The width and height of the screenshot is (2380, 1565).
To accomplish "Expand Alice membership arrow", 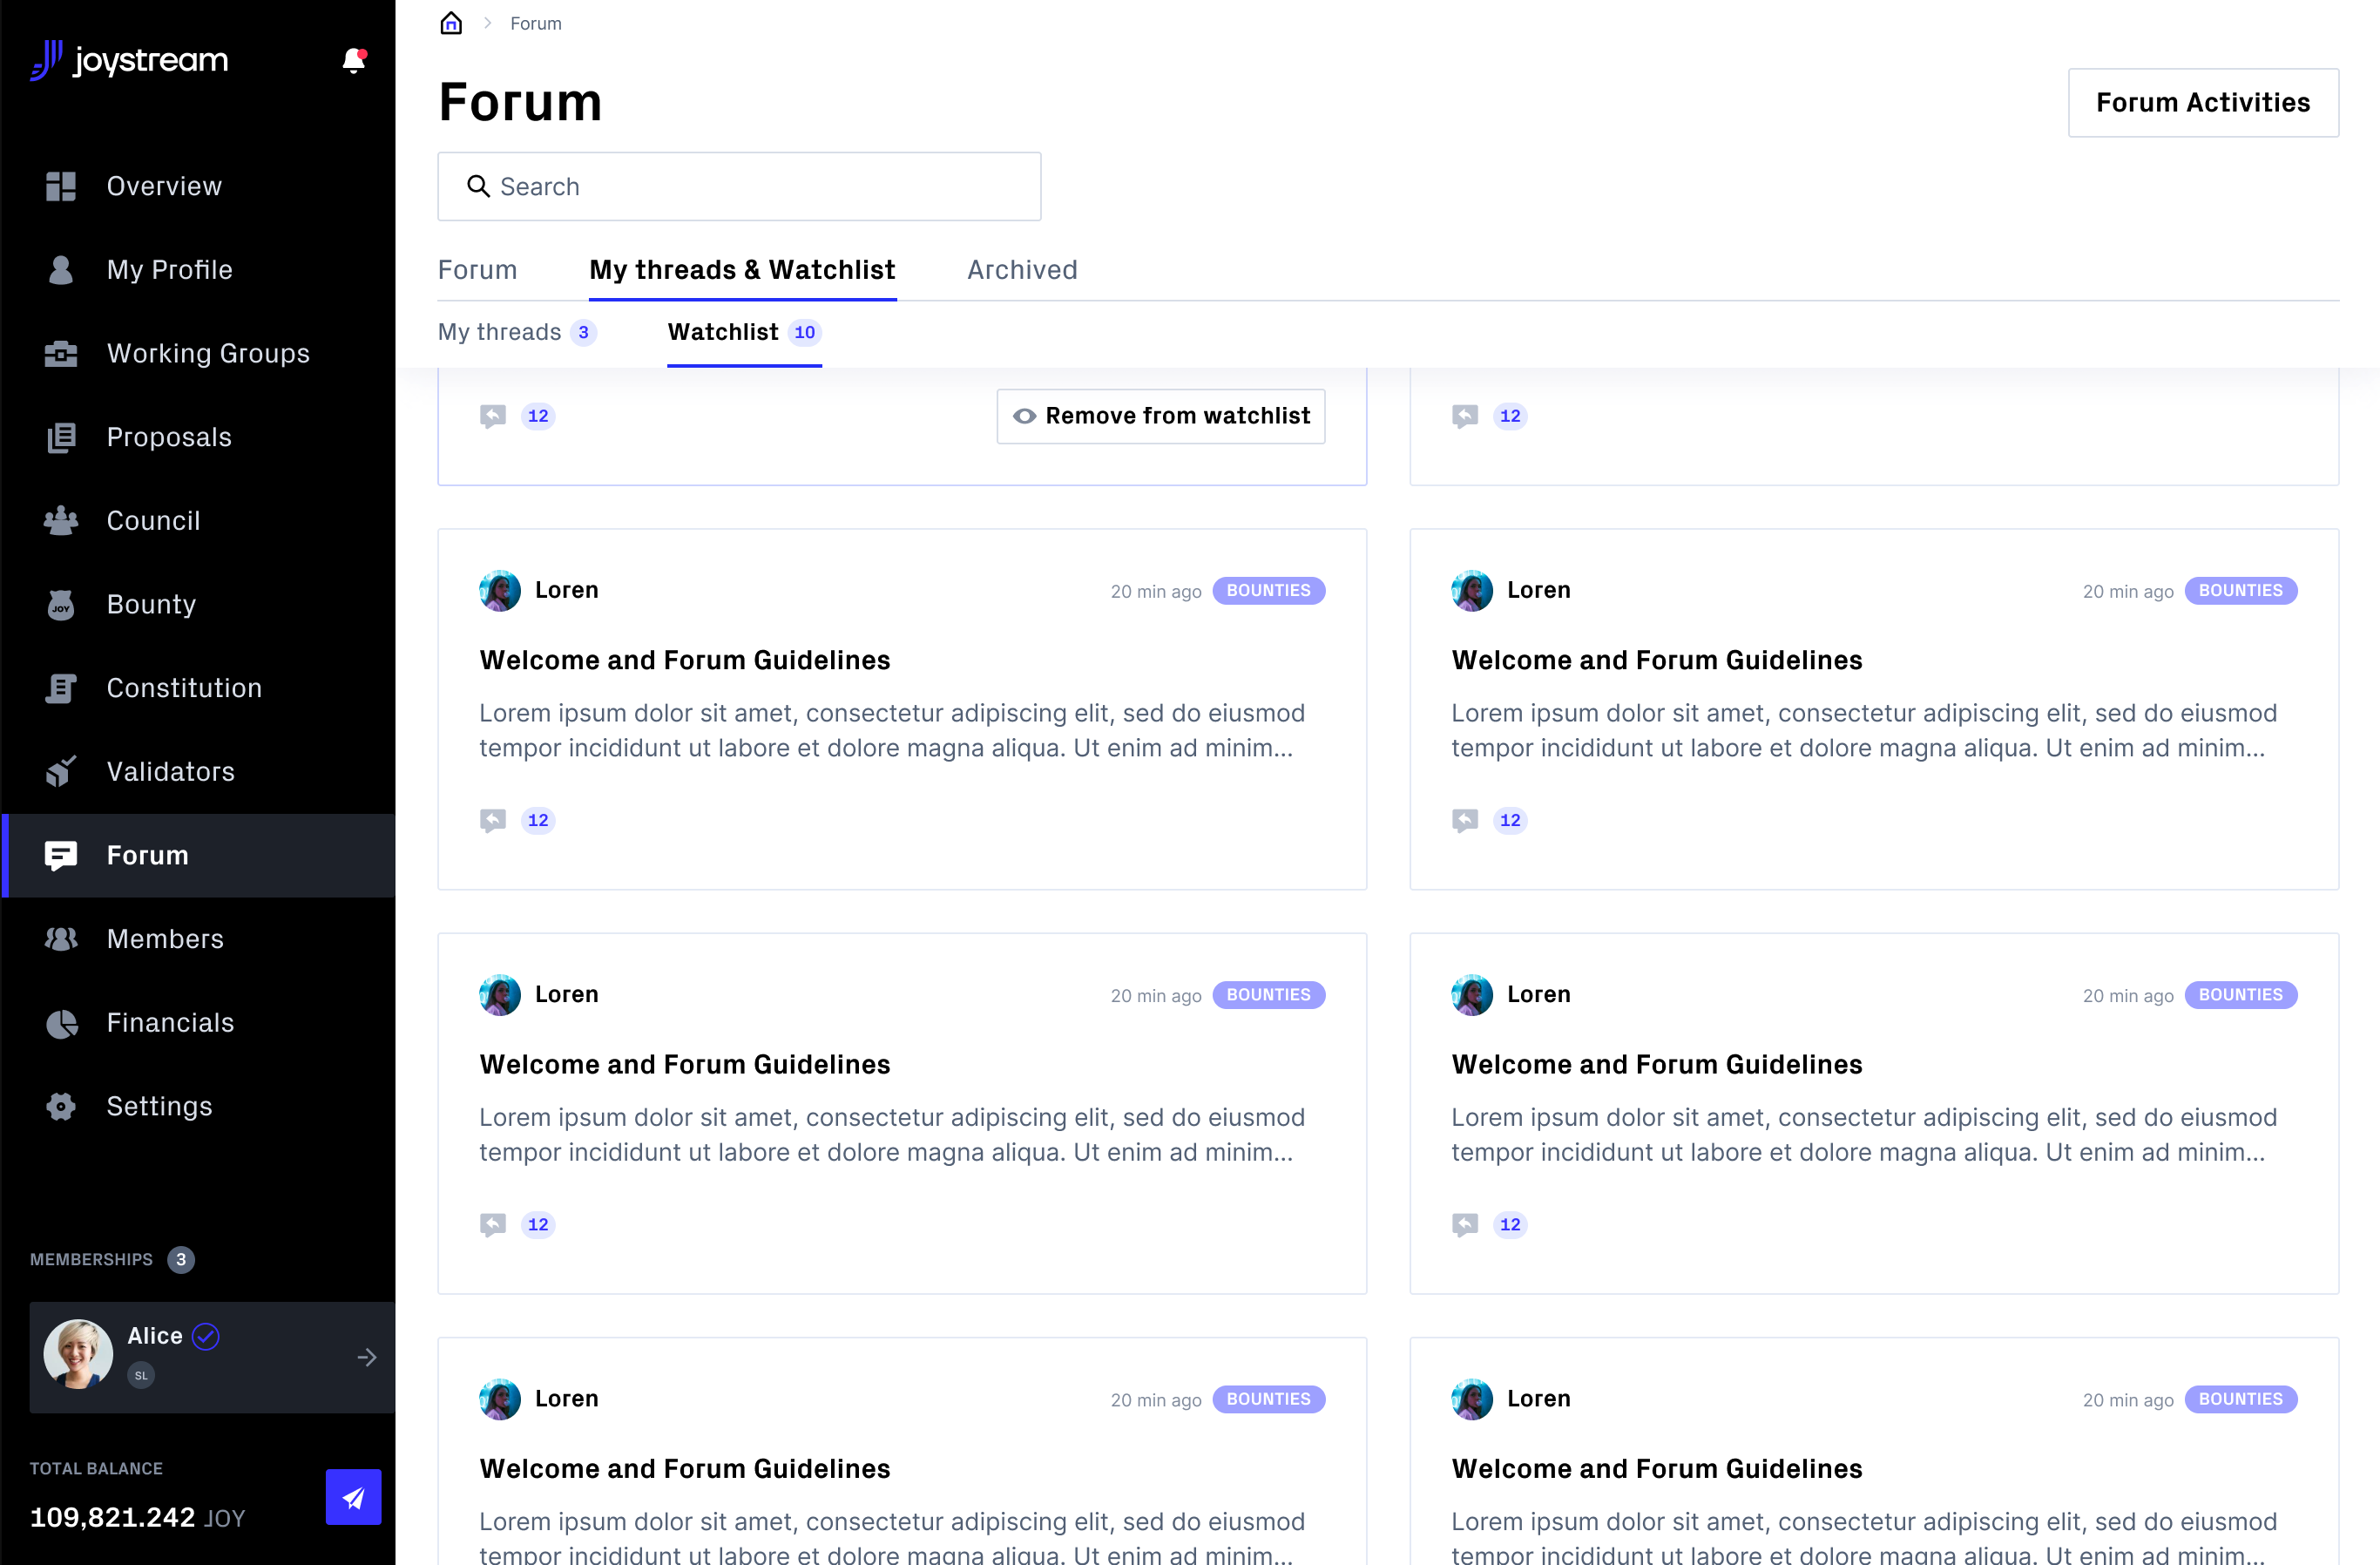I will [x=367, y=1357].
